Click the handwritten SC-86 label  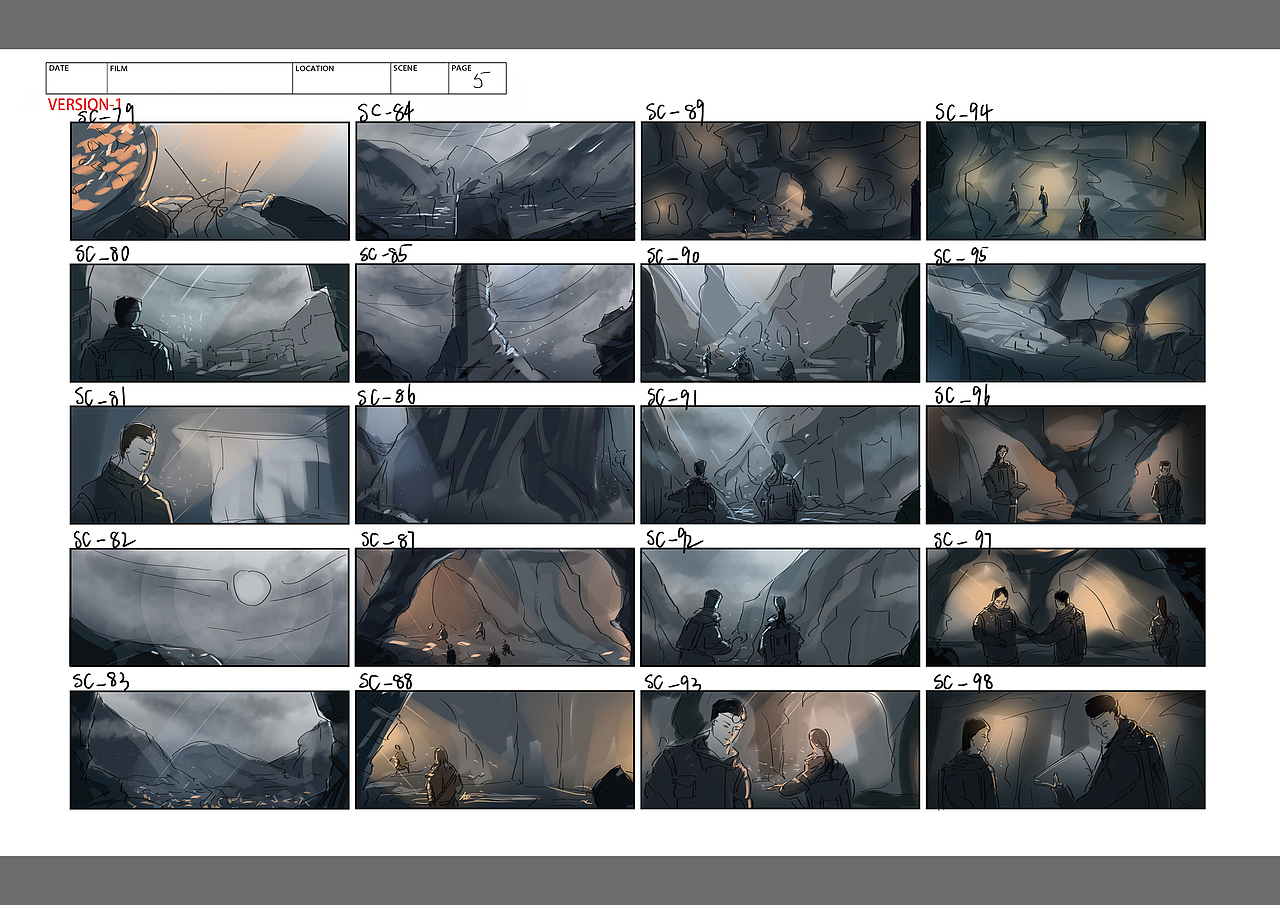(387, 397)
